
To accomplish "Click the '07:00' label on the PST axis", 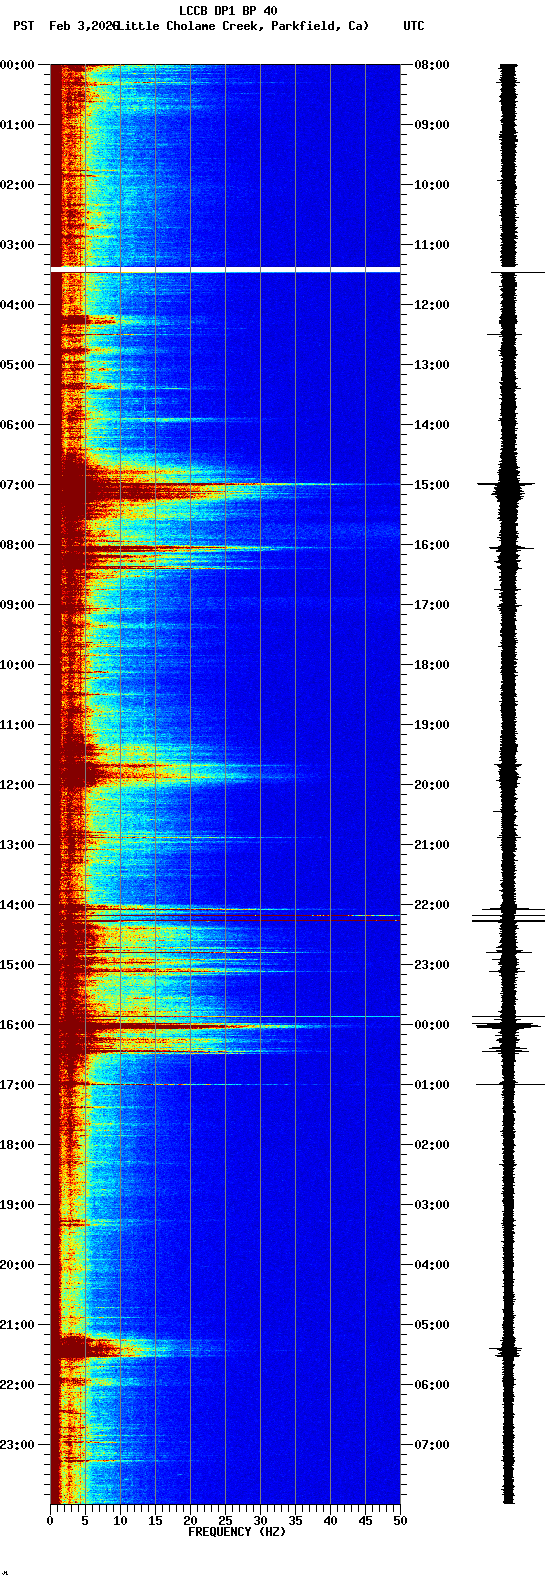I will tap(16, 485).
